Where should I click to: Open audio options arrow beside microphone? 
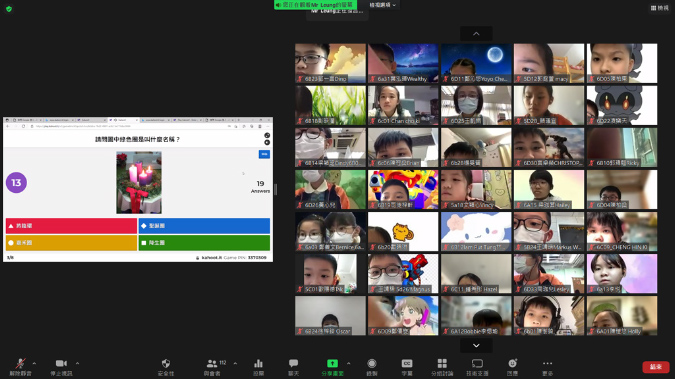tap(34, 363)
